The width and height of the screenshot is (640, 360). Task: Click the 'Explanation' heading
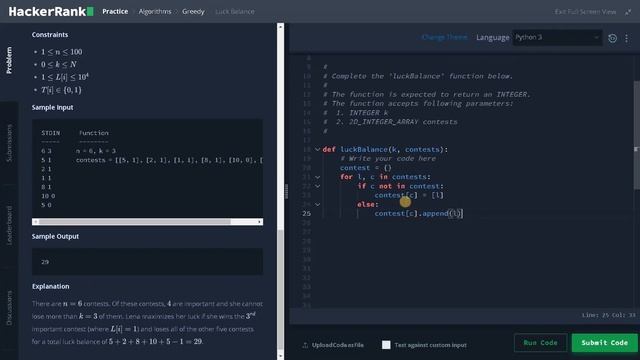pyautogui.click(x=51, y=287)
